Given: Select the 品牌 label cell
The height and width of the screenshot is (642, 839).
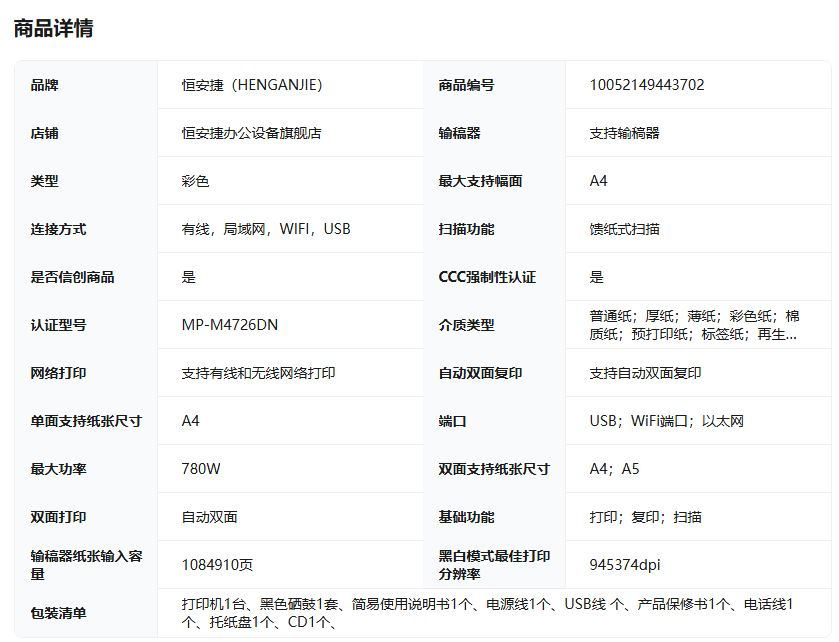Looking at the screenshot, I should click(44, 85).
